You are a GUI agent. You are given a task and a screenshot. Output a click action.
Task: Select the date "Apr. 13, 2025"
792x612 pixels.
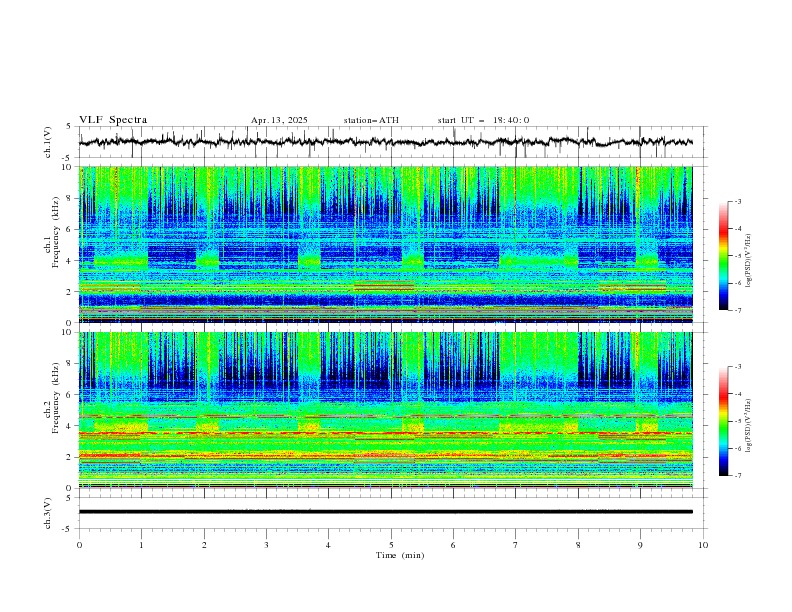[x=279, y=120]
